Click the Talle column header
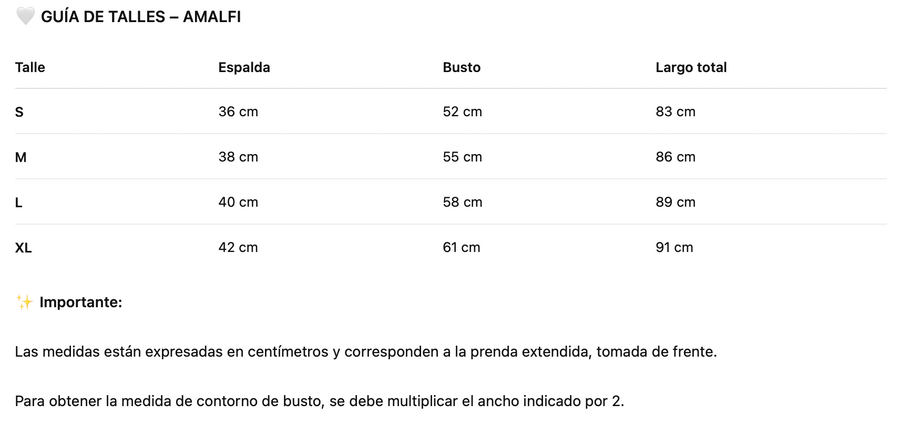The image size is (900, 424). pos(30,67)
